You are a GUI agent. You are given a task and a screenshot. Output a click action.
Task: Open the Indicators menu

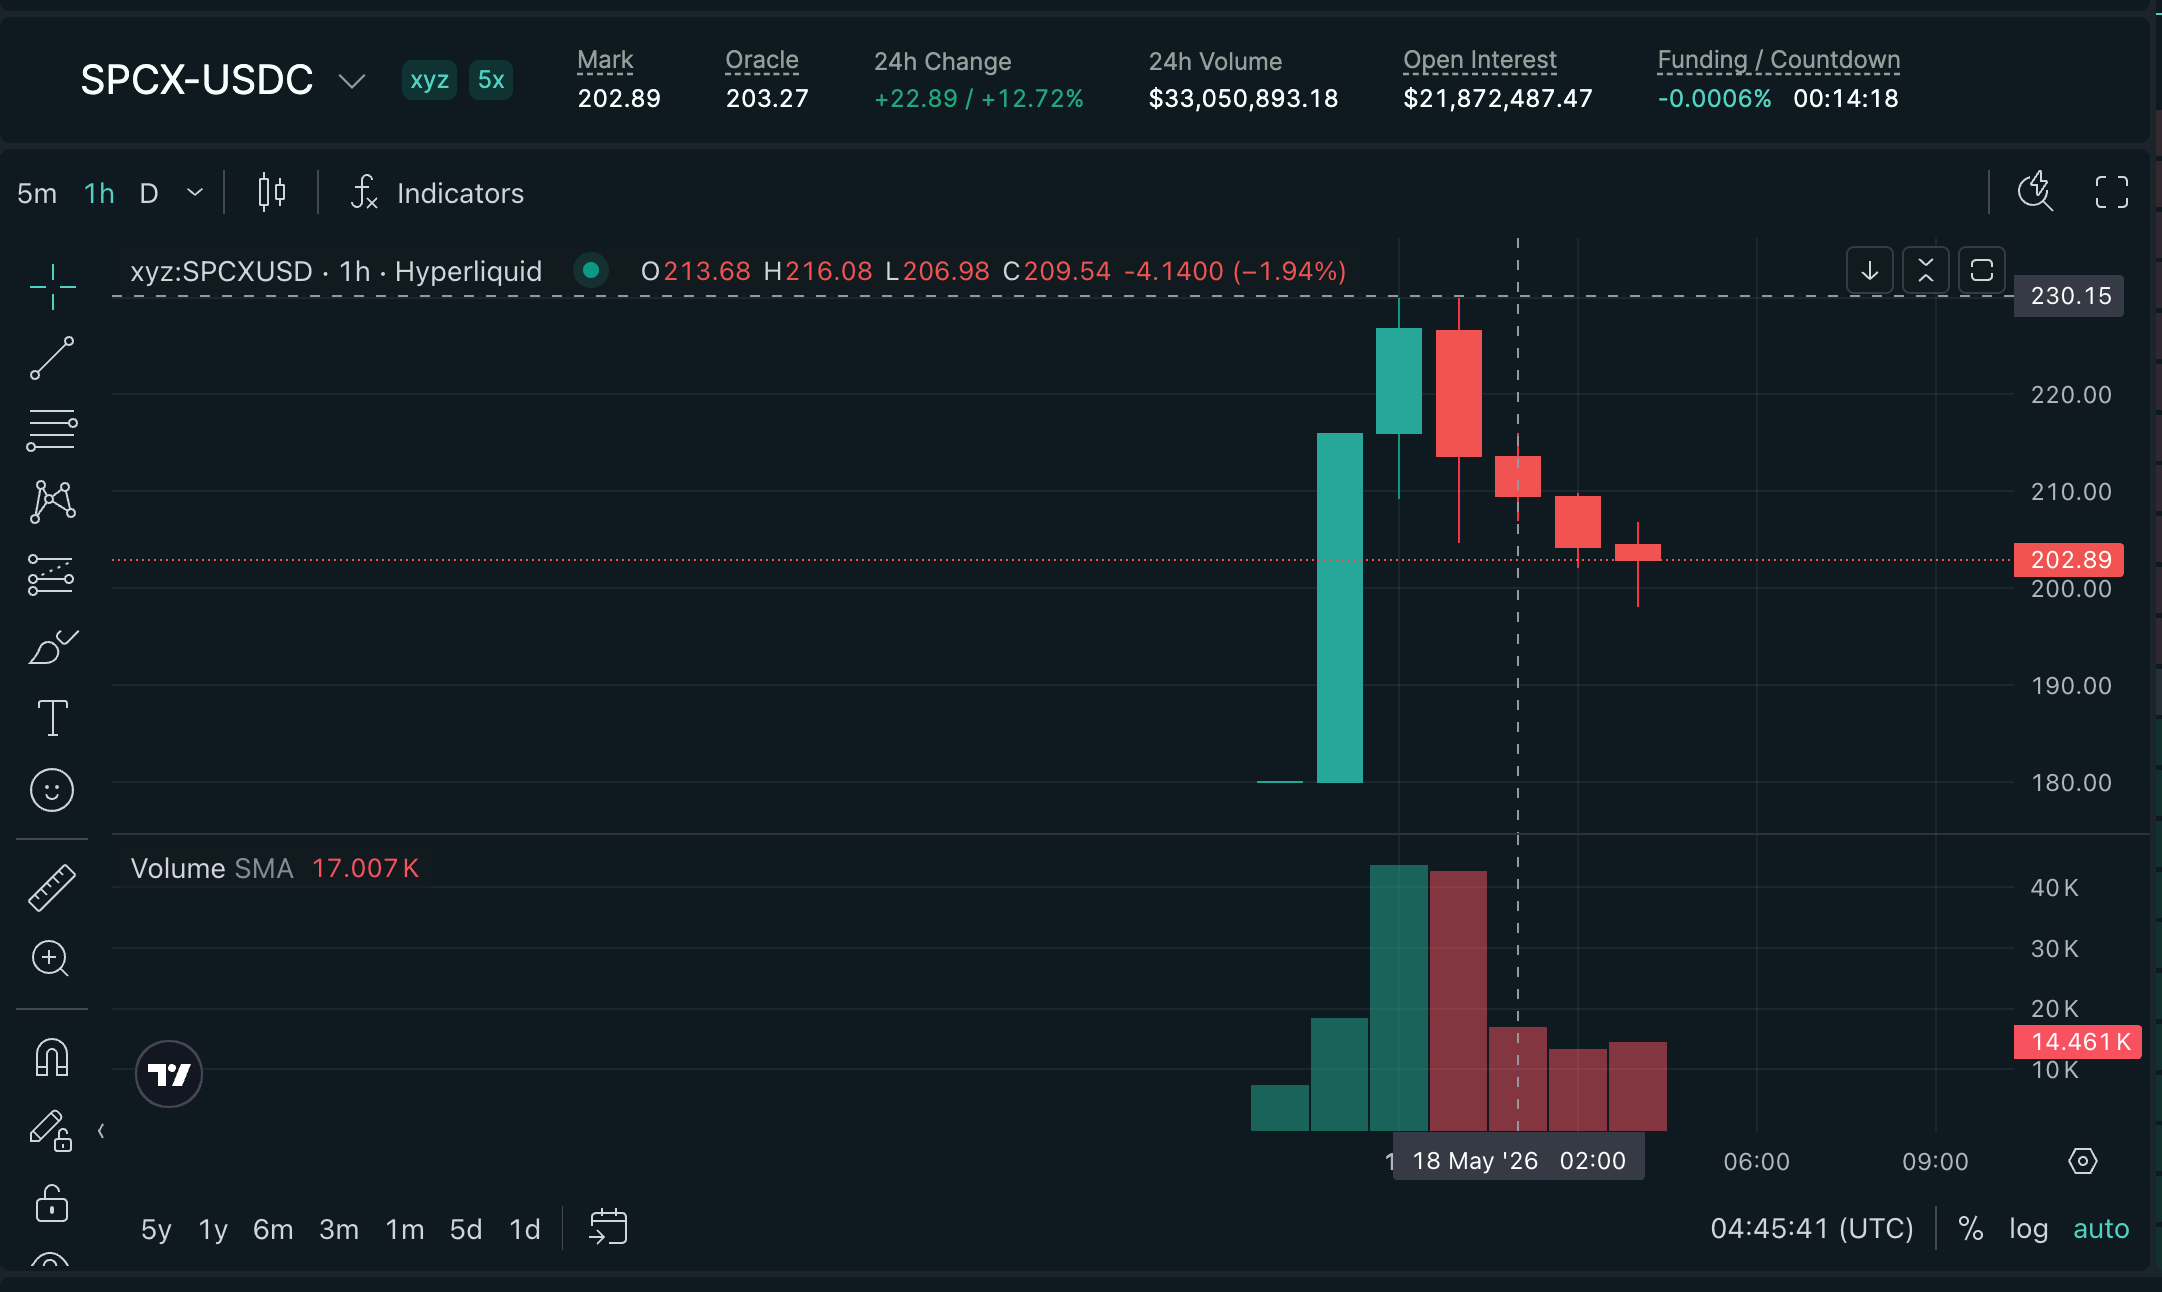pos(437,192)
